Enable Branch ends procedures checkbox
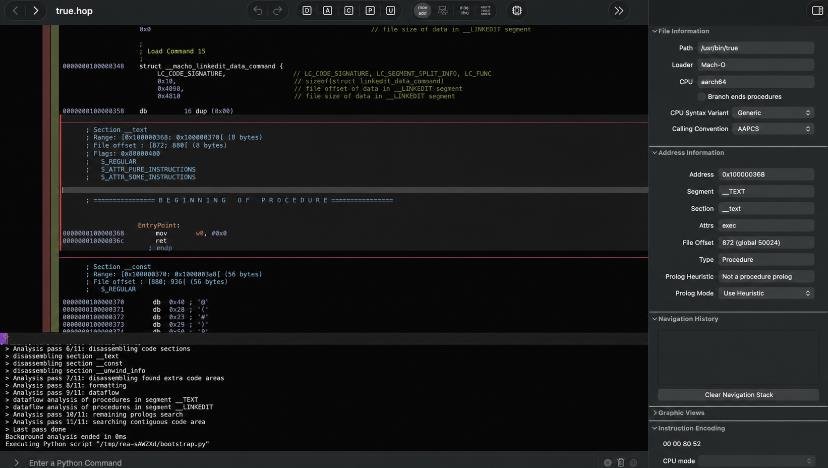This screenshot has width=828, height=468. point(701,97)
